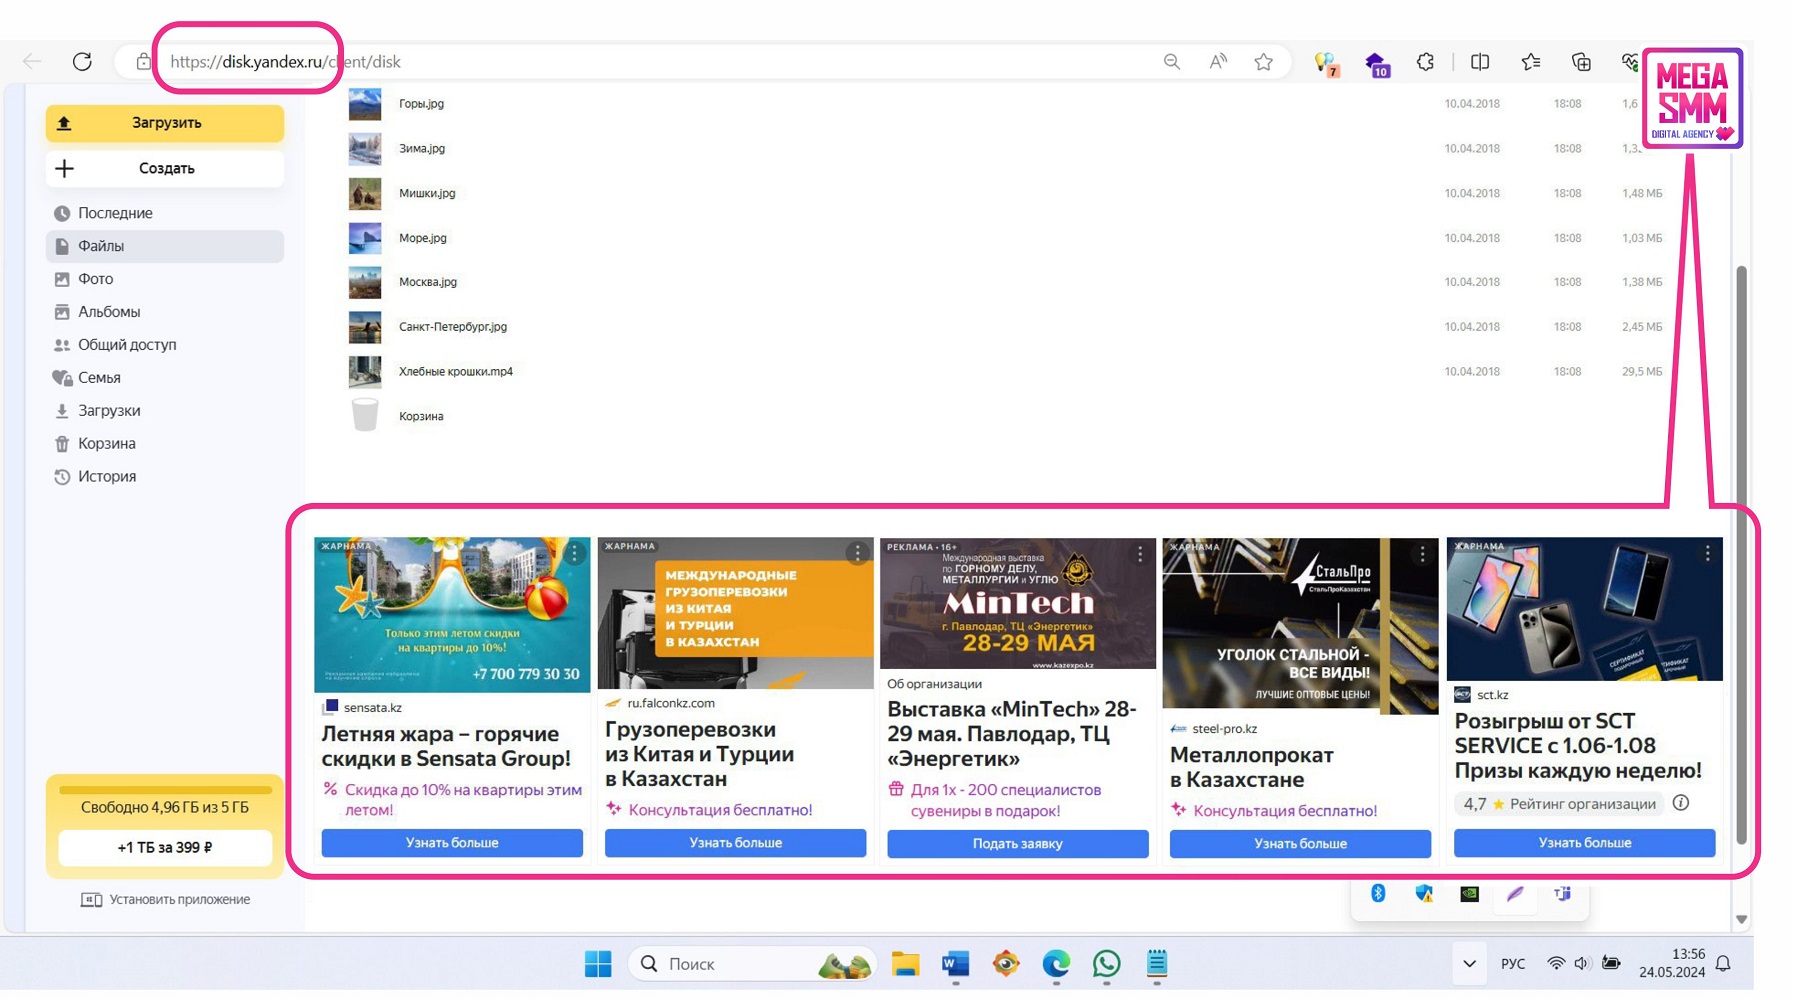Open История history in sidebar
1793x1000 pixels.
pyautogui.click(x=107, y=477)
